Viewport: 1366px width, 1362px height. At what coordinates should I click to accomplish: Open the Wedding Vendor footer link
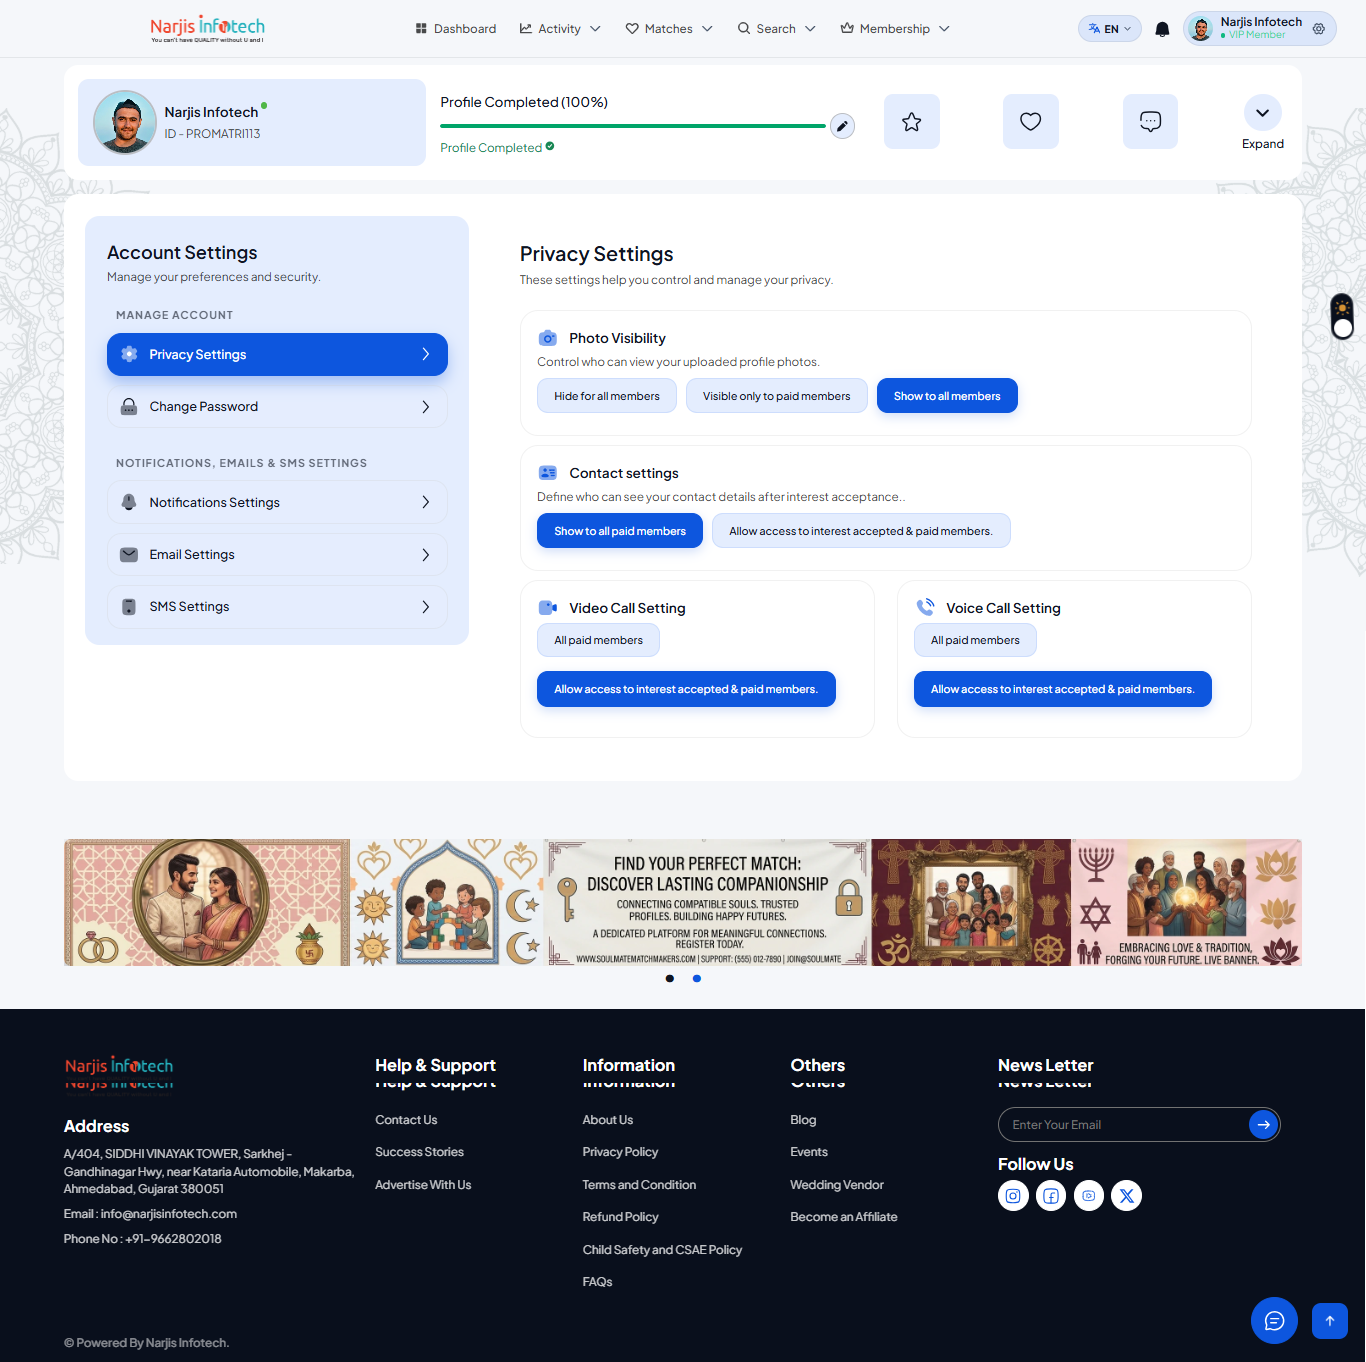[x=837, y=1185]
